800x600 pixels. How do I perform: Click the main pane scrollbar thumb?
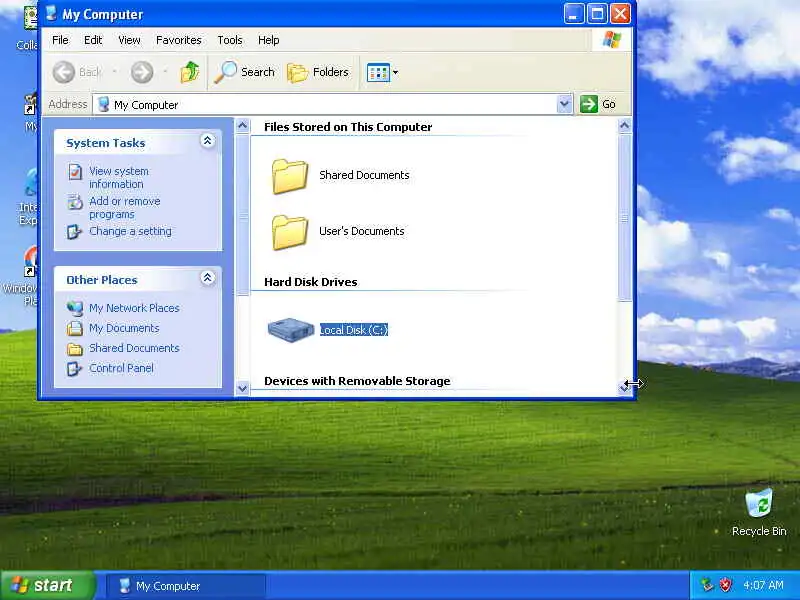(625, 217)
